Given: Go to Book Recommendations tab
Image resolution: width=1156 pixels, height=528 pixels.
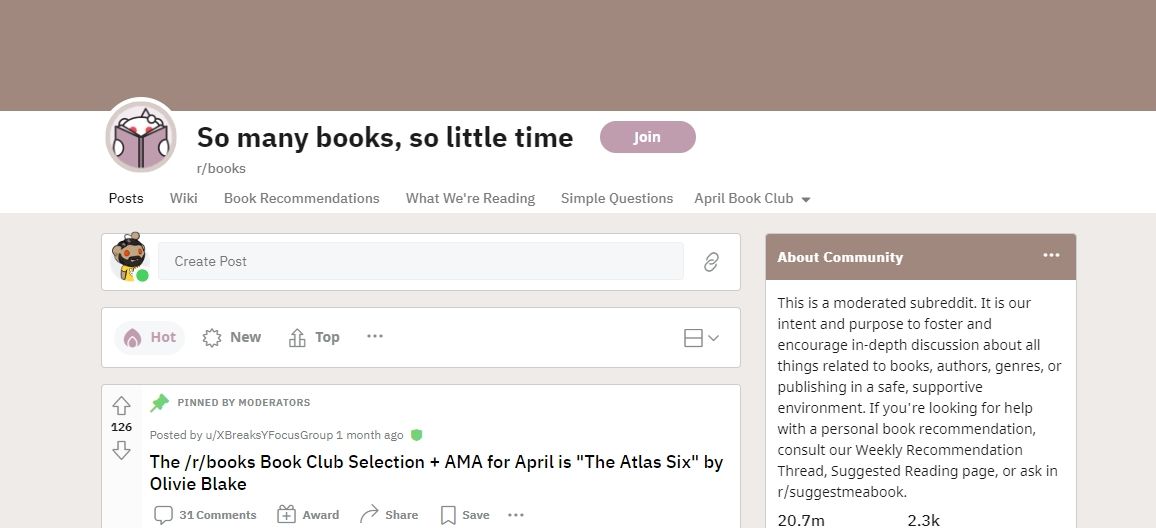Looking at the screenshot, I should pyautogui.click(x=301, y=199).
